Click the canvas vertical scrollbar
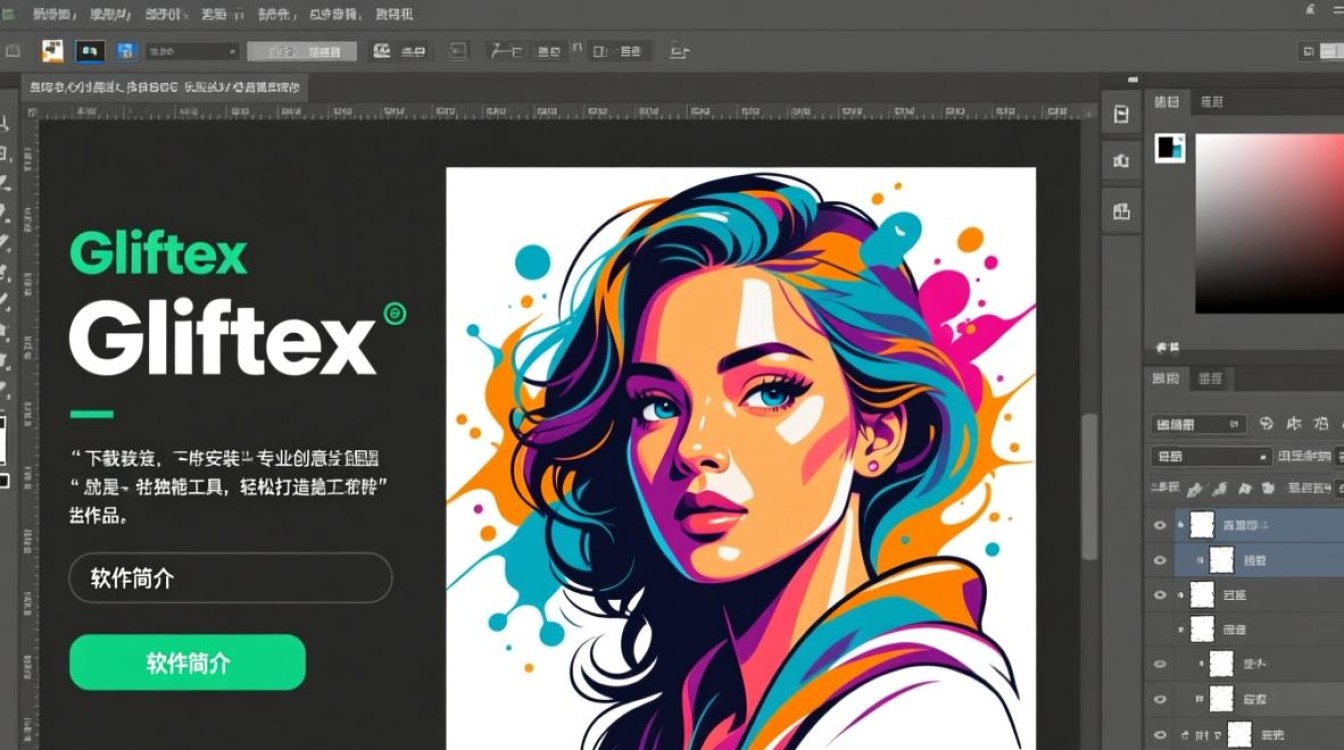 1090,480
